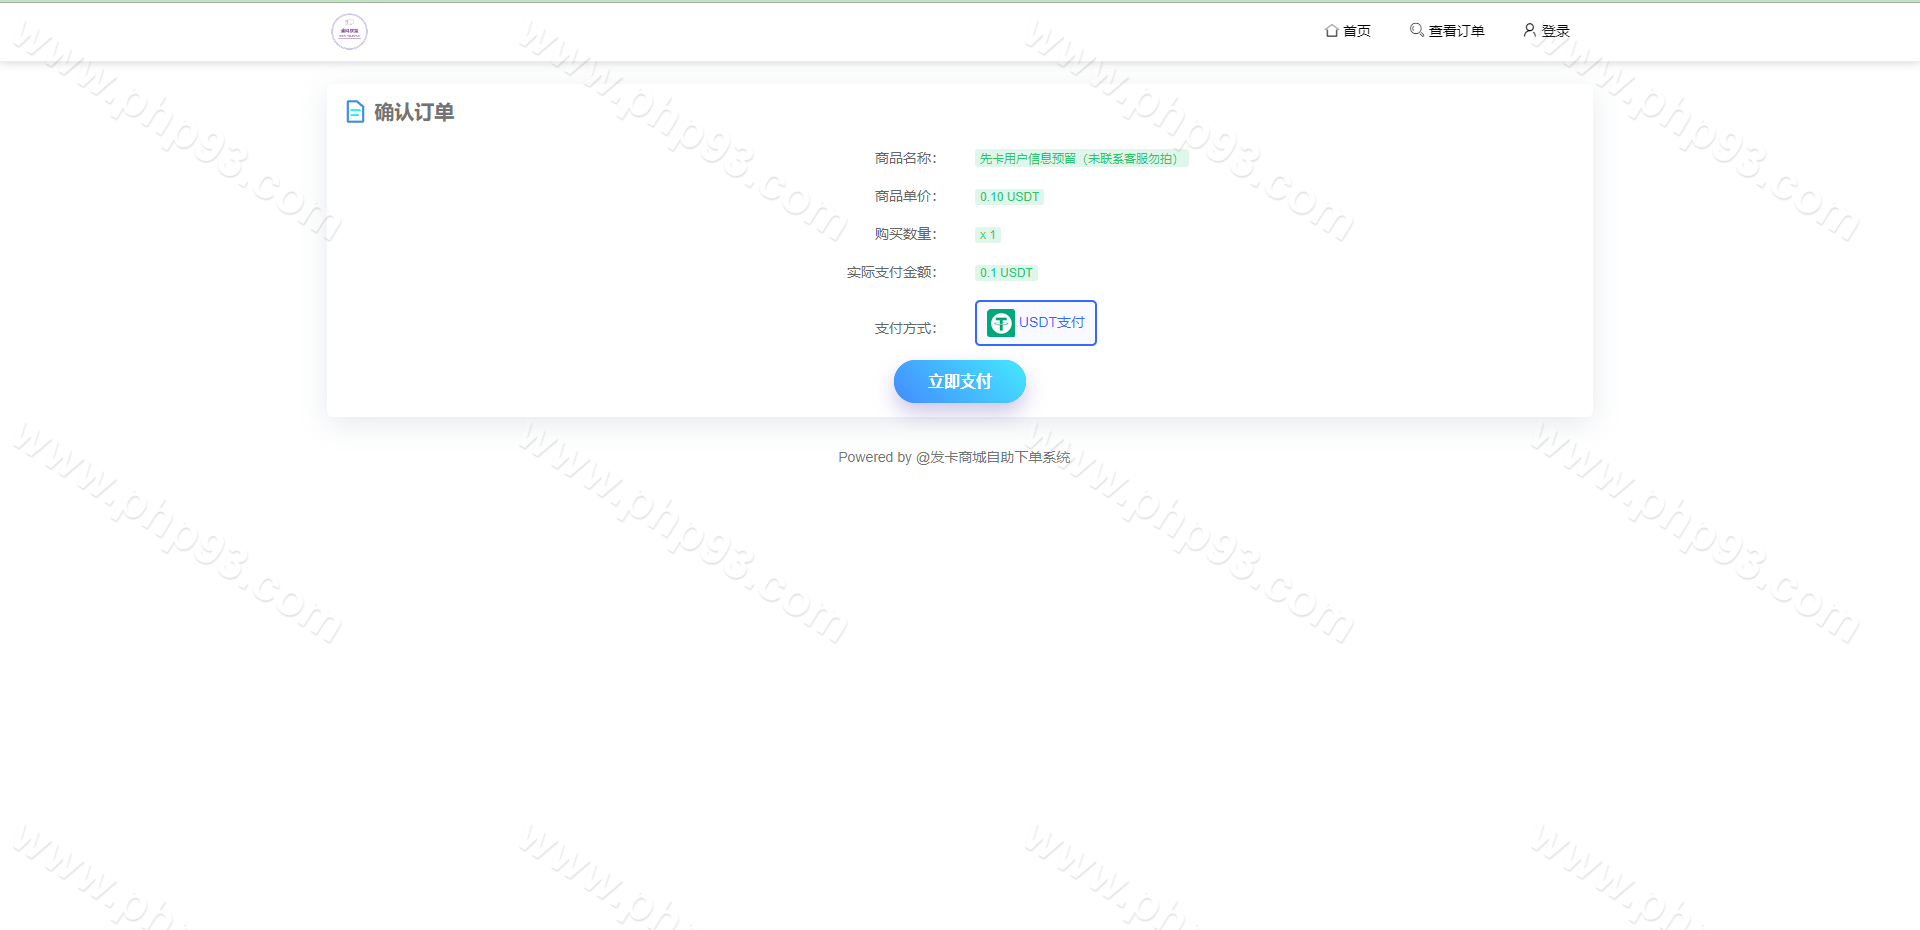Click the round site logo in header
Image resolution: width=1920 pixels, height=930 pixels.
(x=349, y=32)
